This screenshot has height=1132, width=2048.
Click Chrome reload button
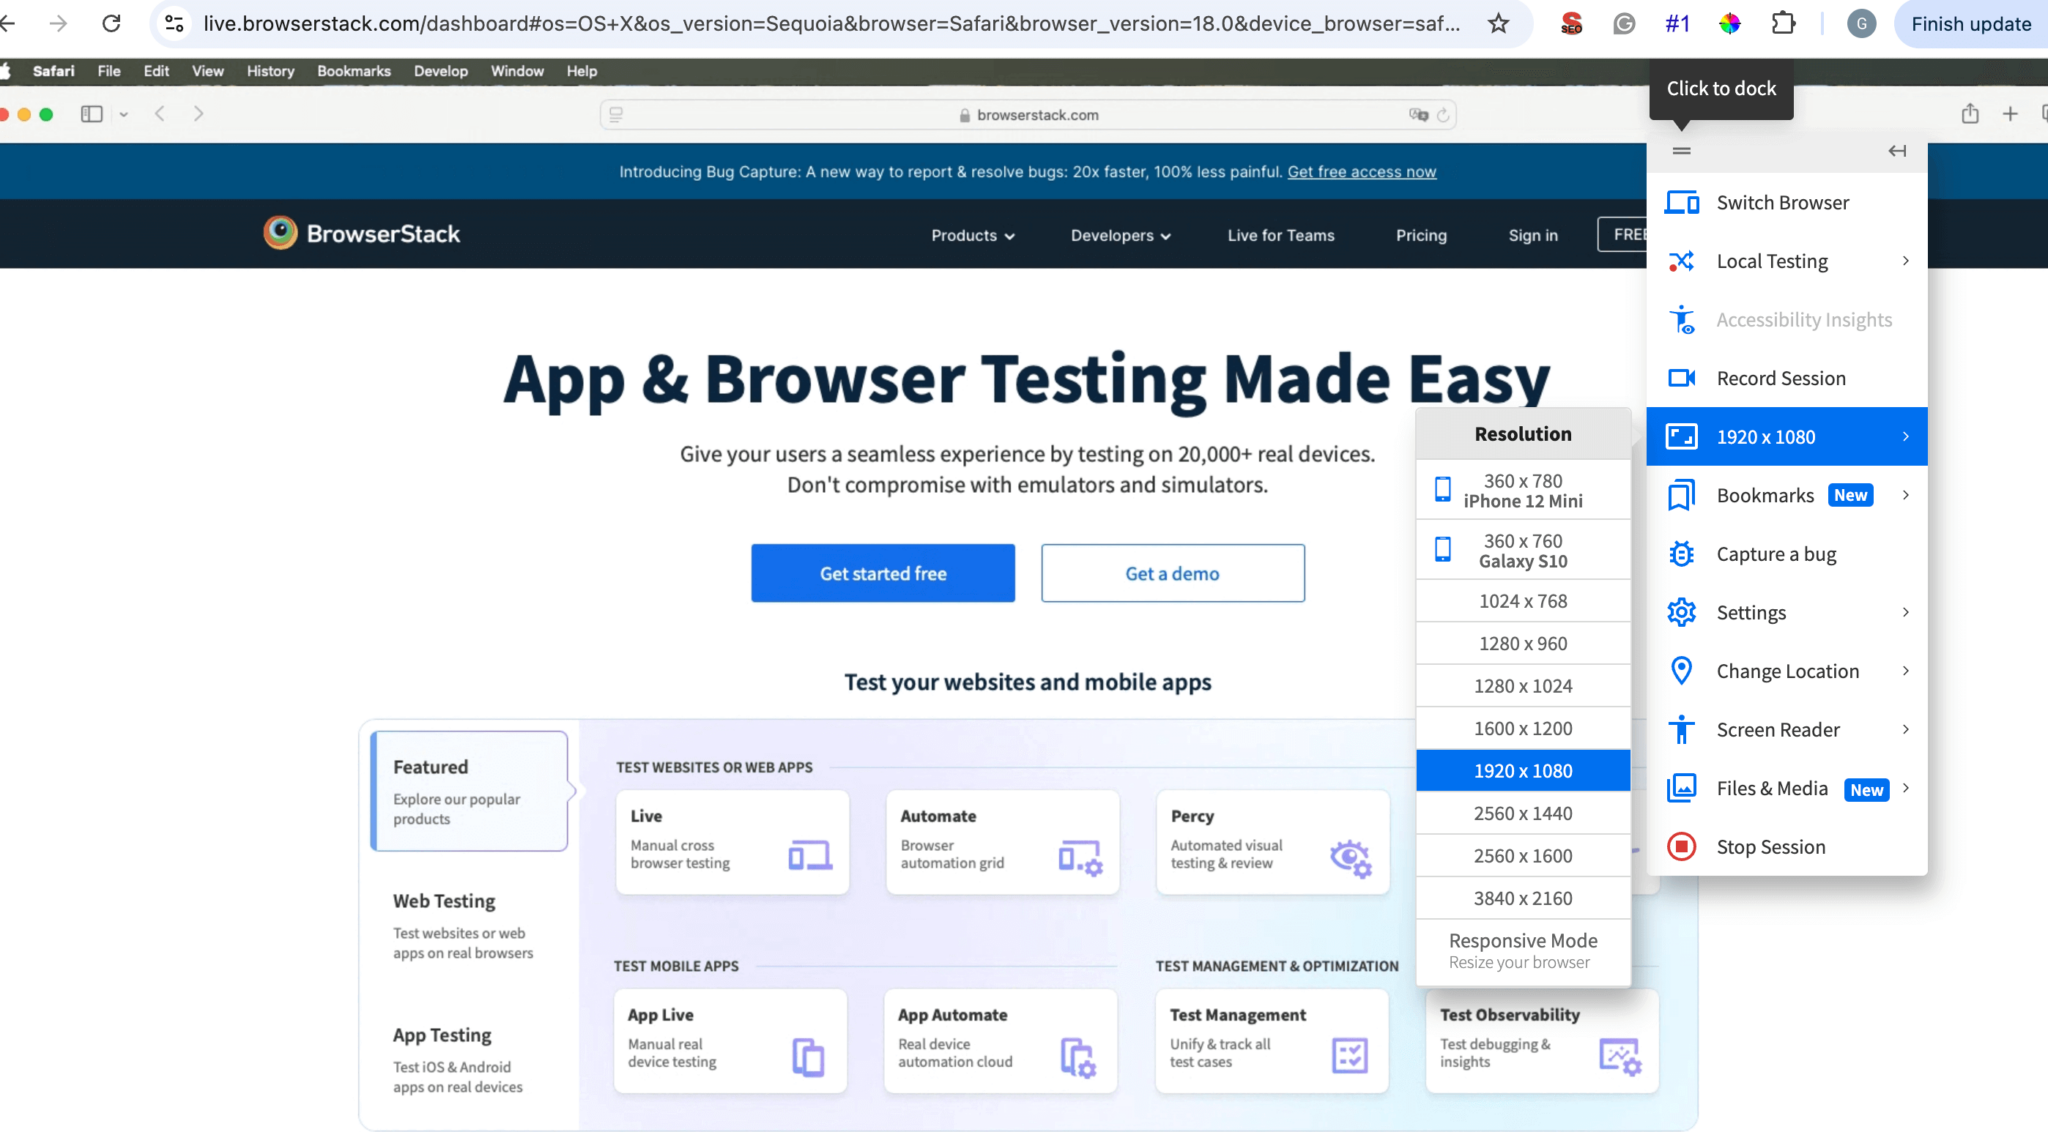(x=111, y=23)
